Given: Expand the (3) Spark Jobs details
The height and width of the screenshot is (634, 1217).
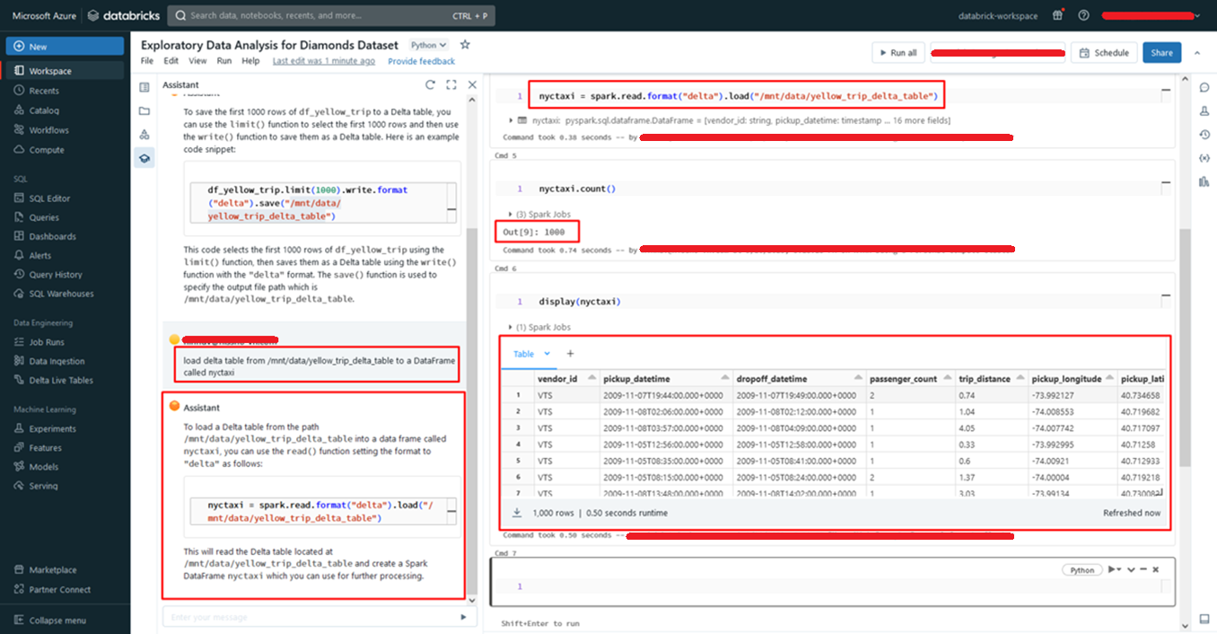Looking at the screenshot, I should (x=510, y=214).
